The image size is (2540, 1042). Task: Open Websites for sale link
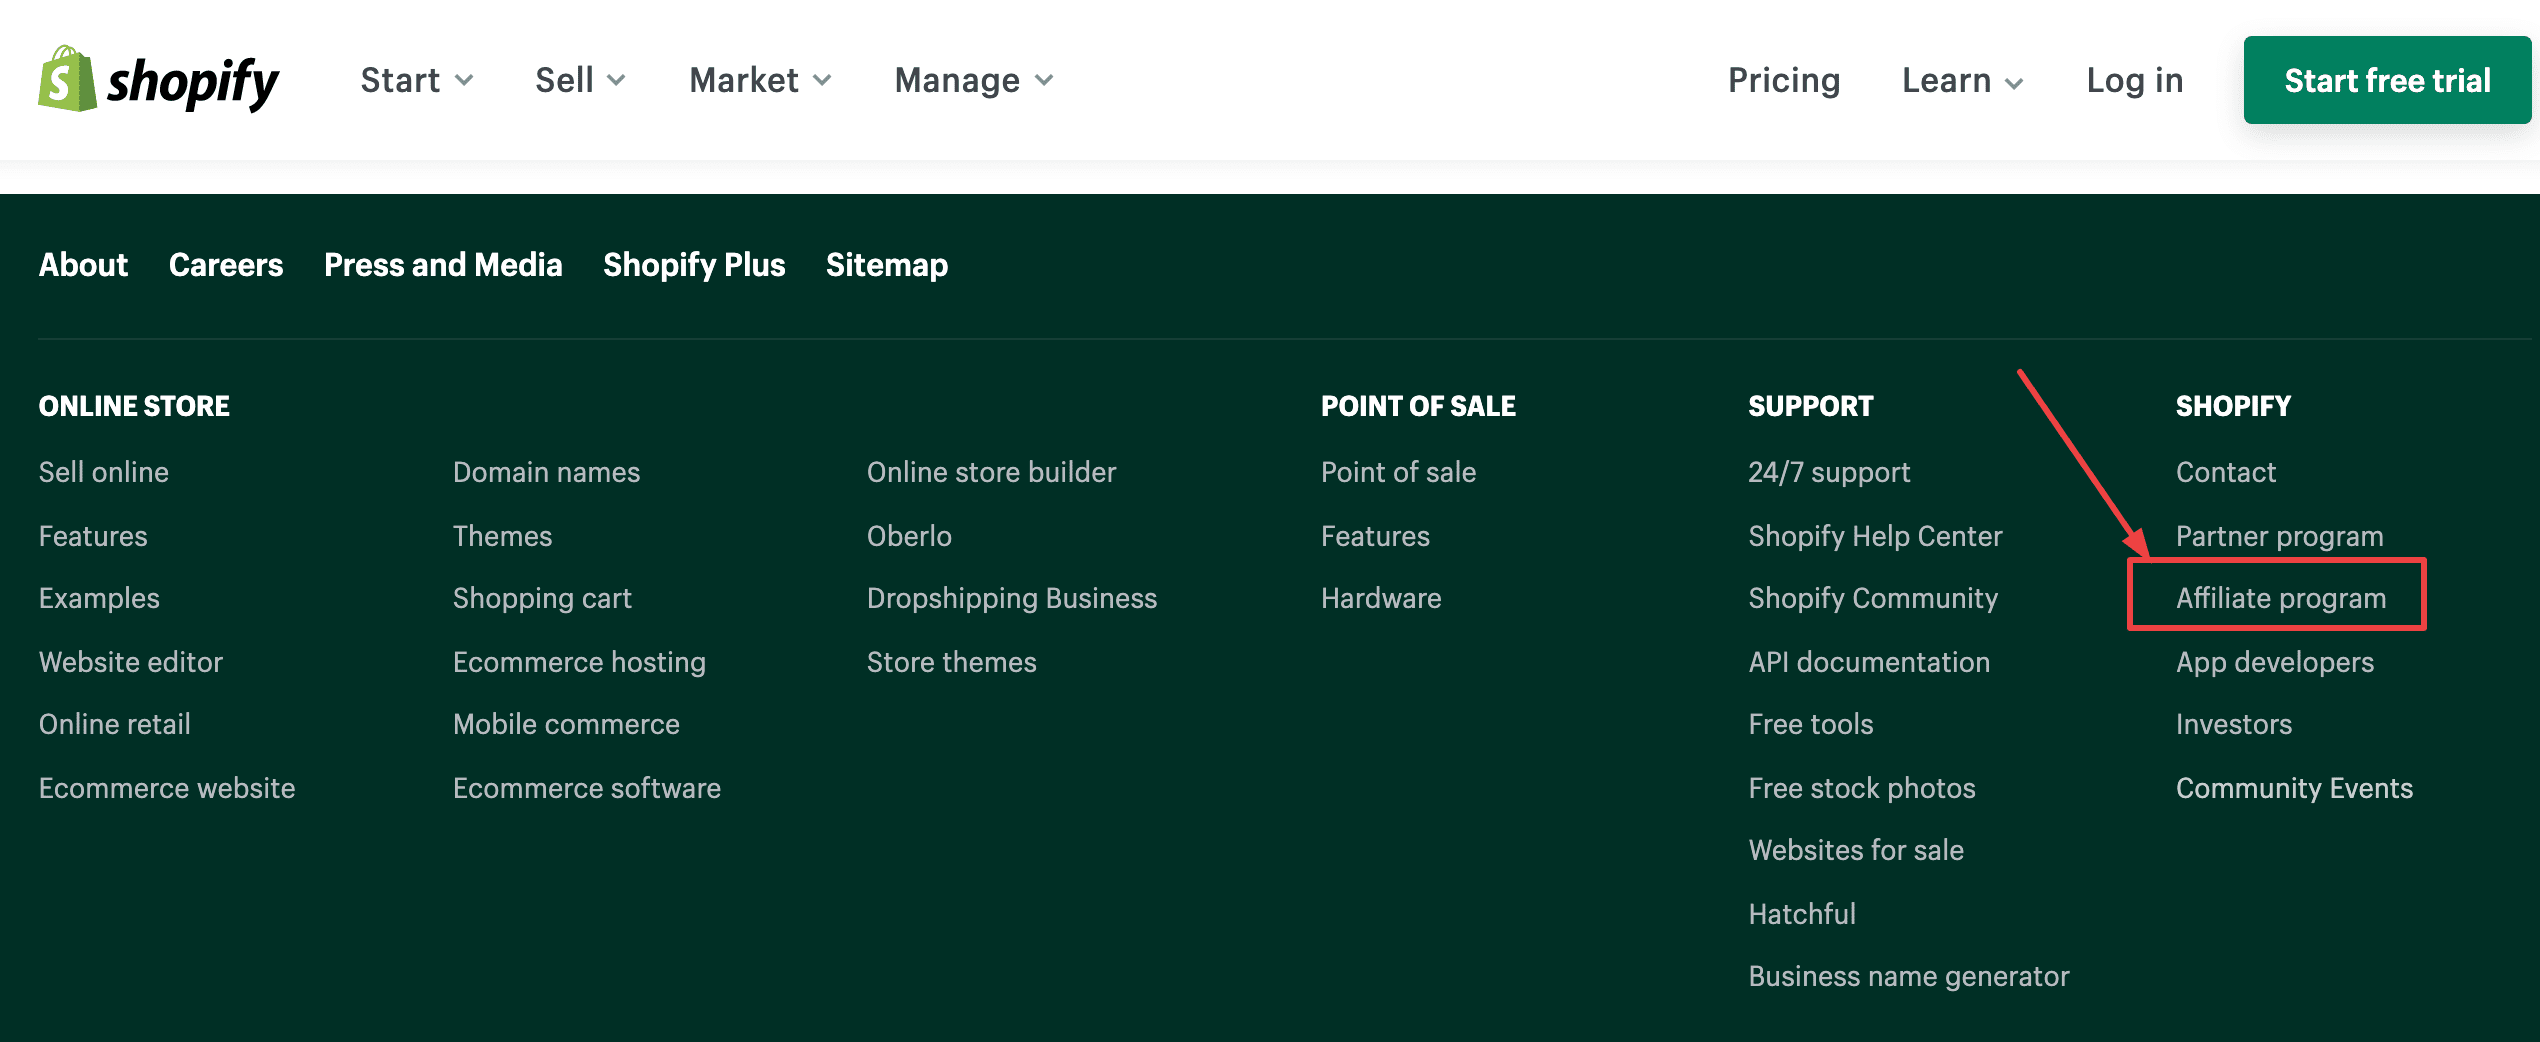[1856, 850]
